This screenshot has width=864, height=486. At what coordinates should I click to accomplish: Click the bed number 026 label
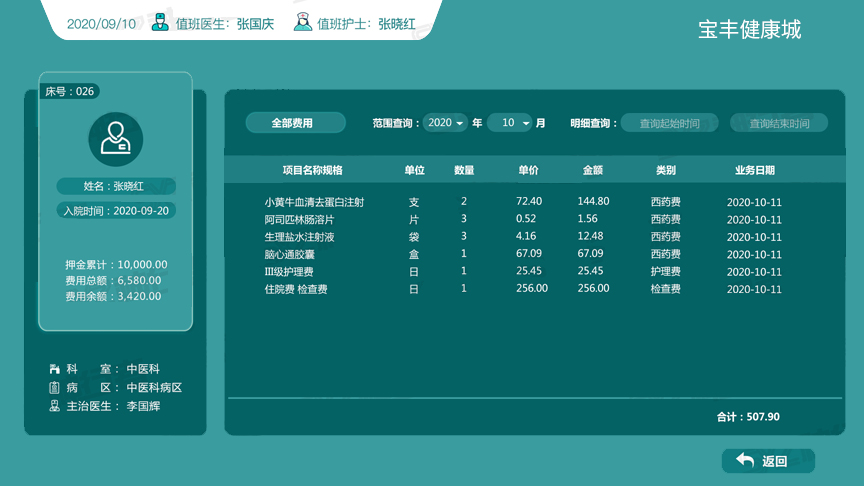tap(70, 92)
